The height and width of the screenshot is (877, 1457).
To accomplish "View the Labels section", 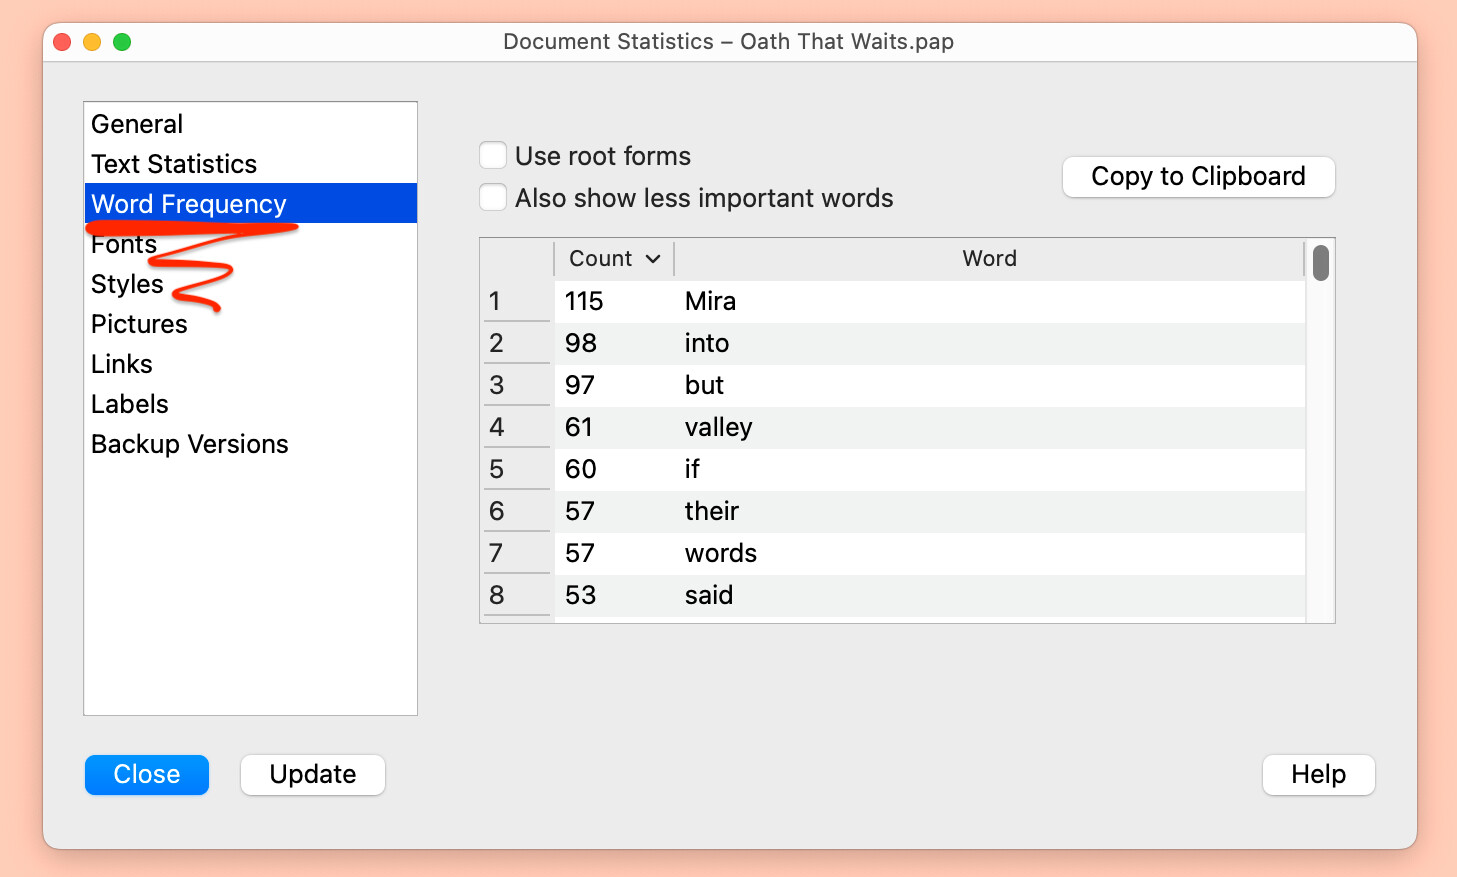I will (x=130, y=405).
